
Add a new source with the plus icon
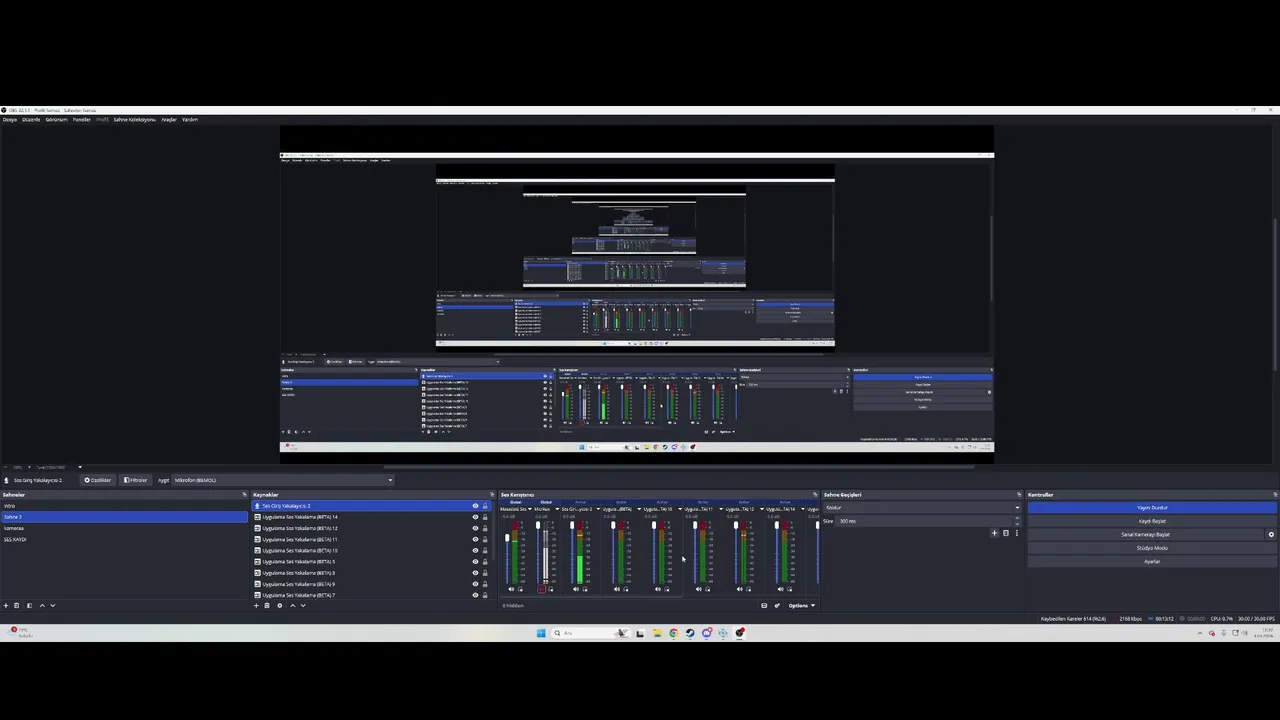point(256,605)
